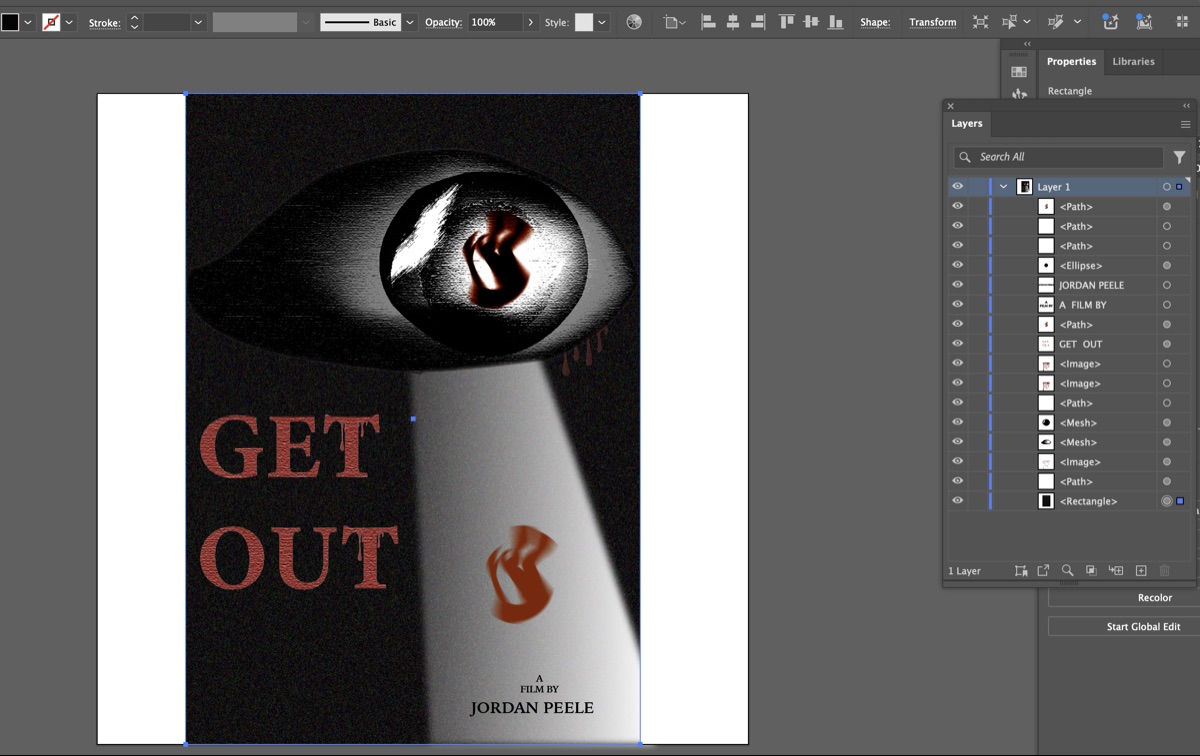This screenshot has width=1200, height=756.
Task: Click the horizontal align right icon
Action: coord(758,22)
